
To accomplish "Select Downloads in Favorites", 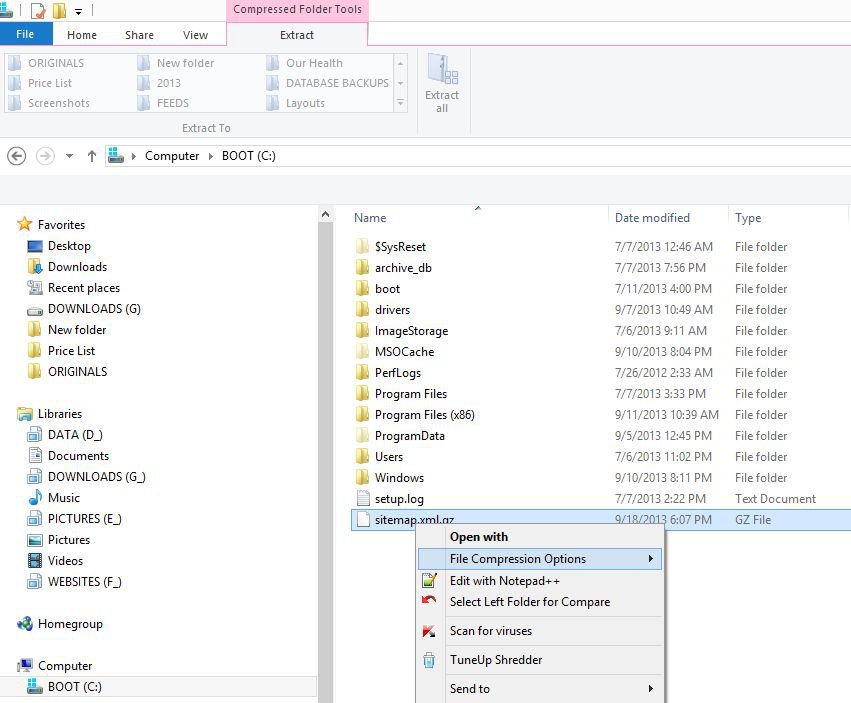I will click(x=77, y=267).
